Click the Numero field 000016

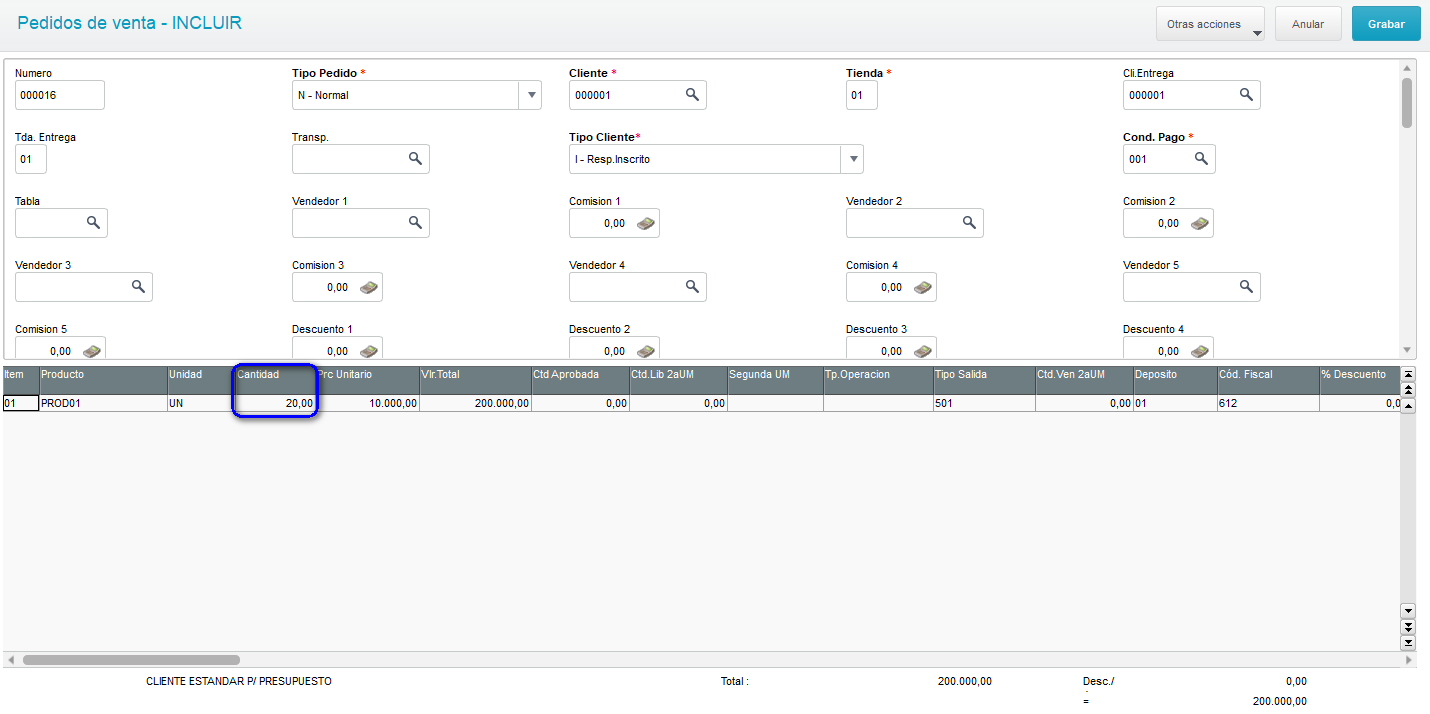click(x=60, y=95)
